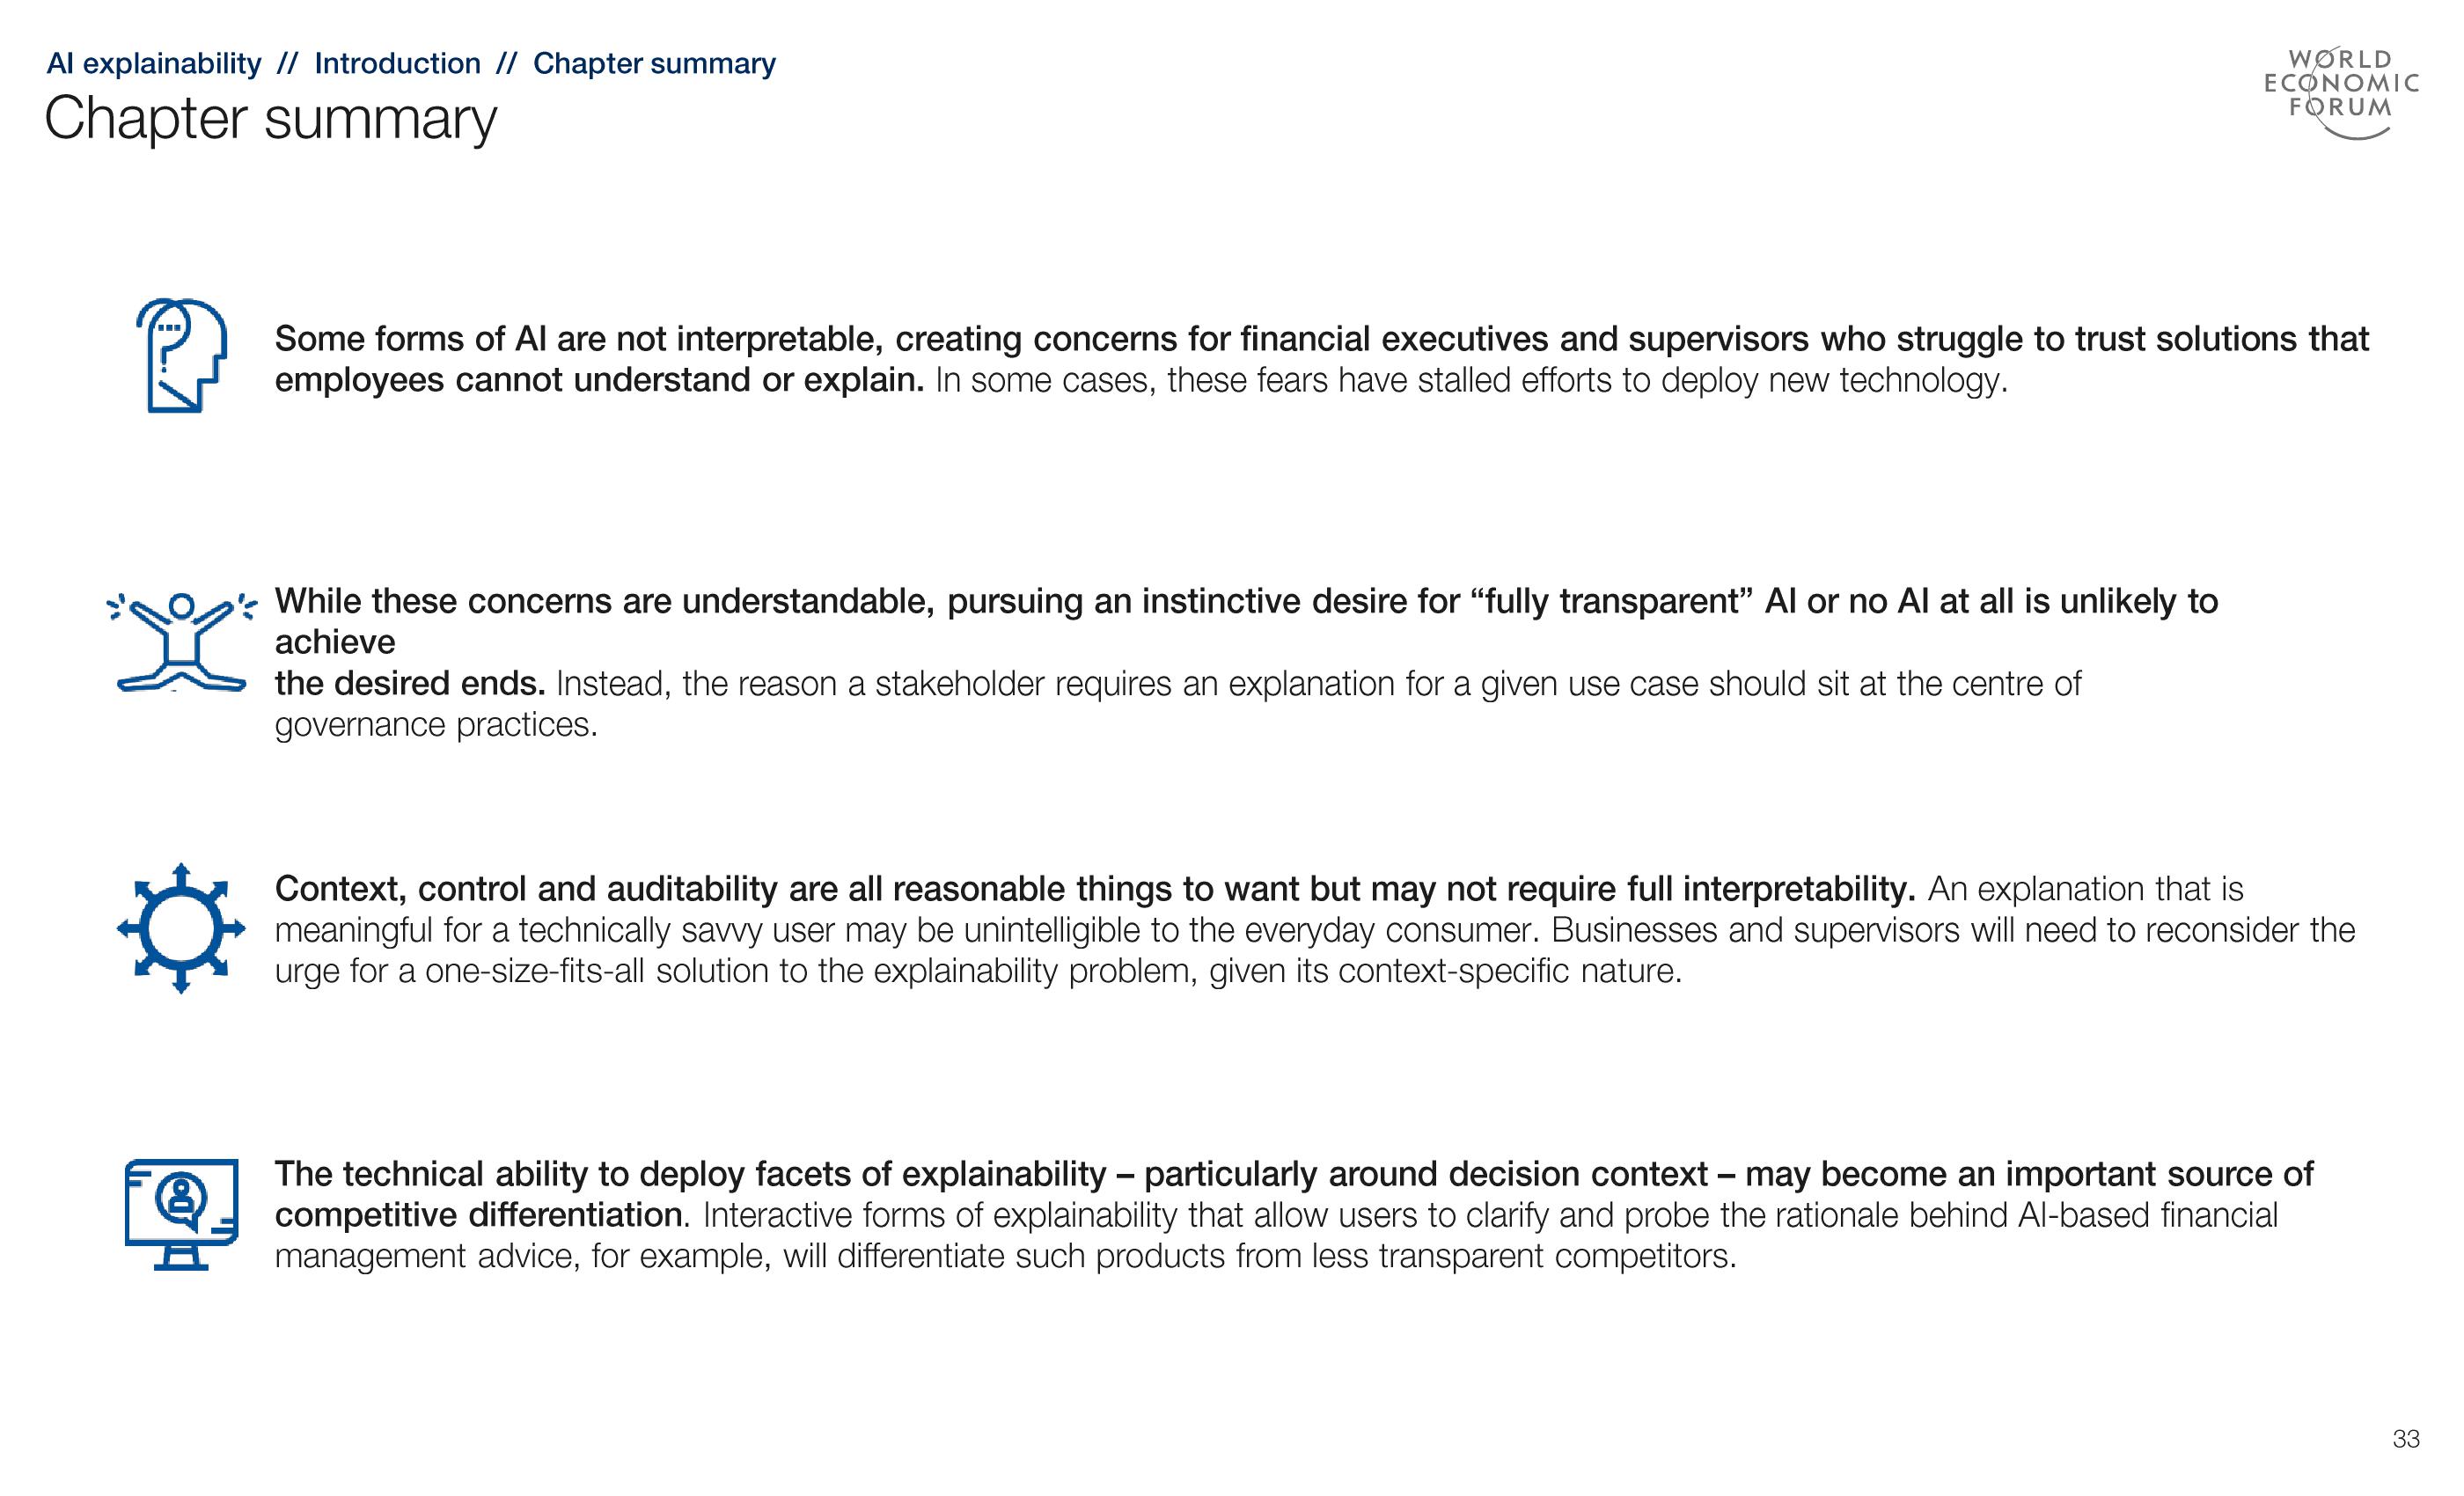Click the gear with outward arrows icon

(181, 928)
